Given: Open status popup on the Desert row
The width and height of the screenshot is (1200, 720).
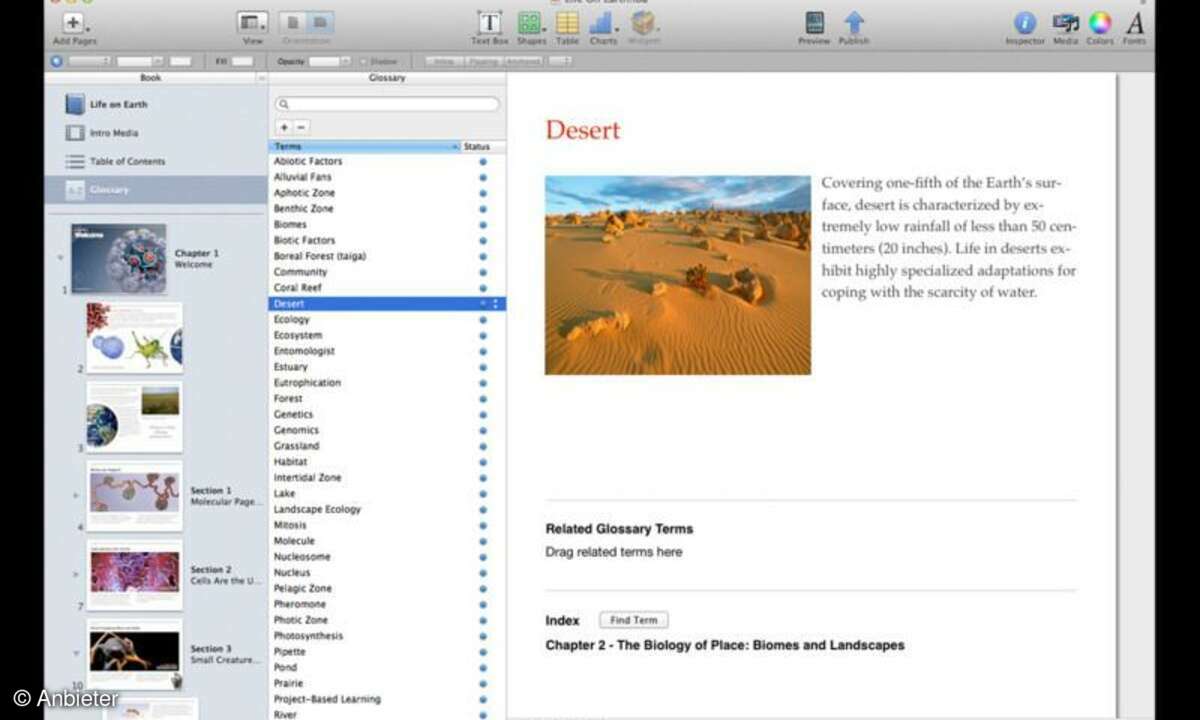Looking at the screenshot, I should coord(494,303).
